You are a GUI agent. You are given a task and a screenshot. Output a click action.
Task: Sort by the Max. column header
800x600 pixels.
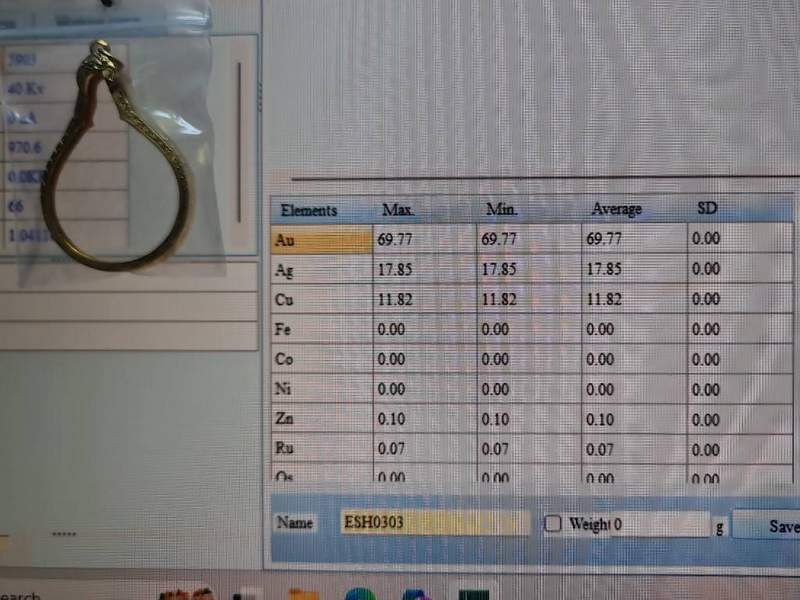[x=398, y=210]
